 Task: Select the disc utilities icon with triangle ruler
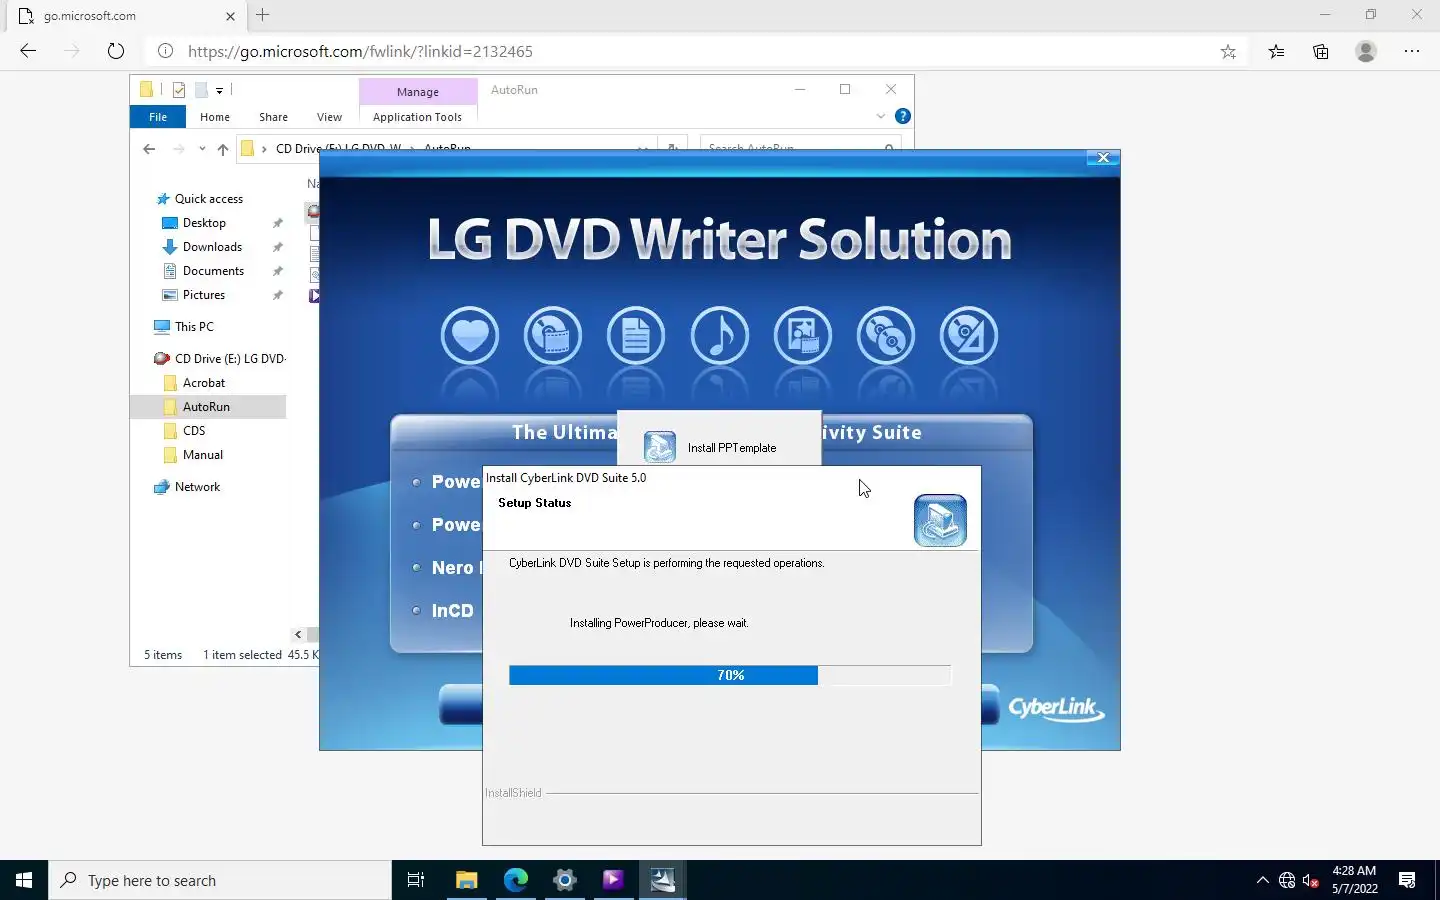pos(968,336)
